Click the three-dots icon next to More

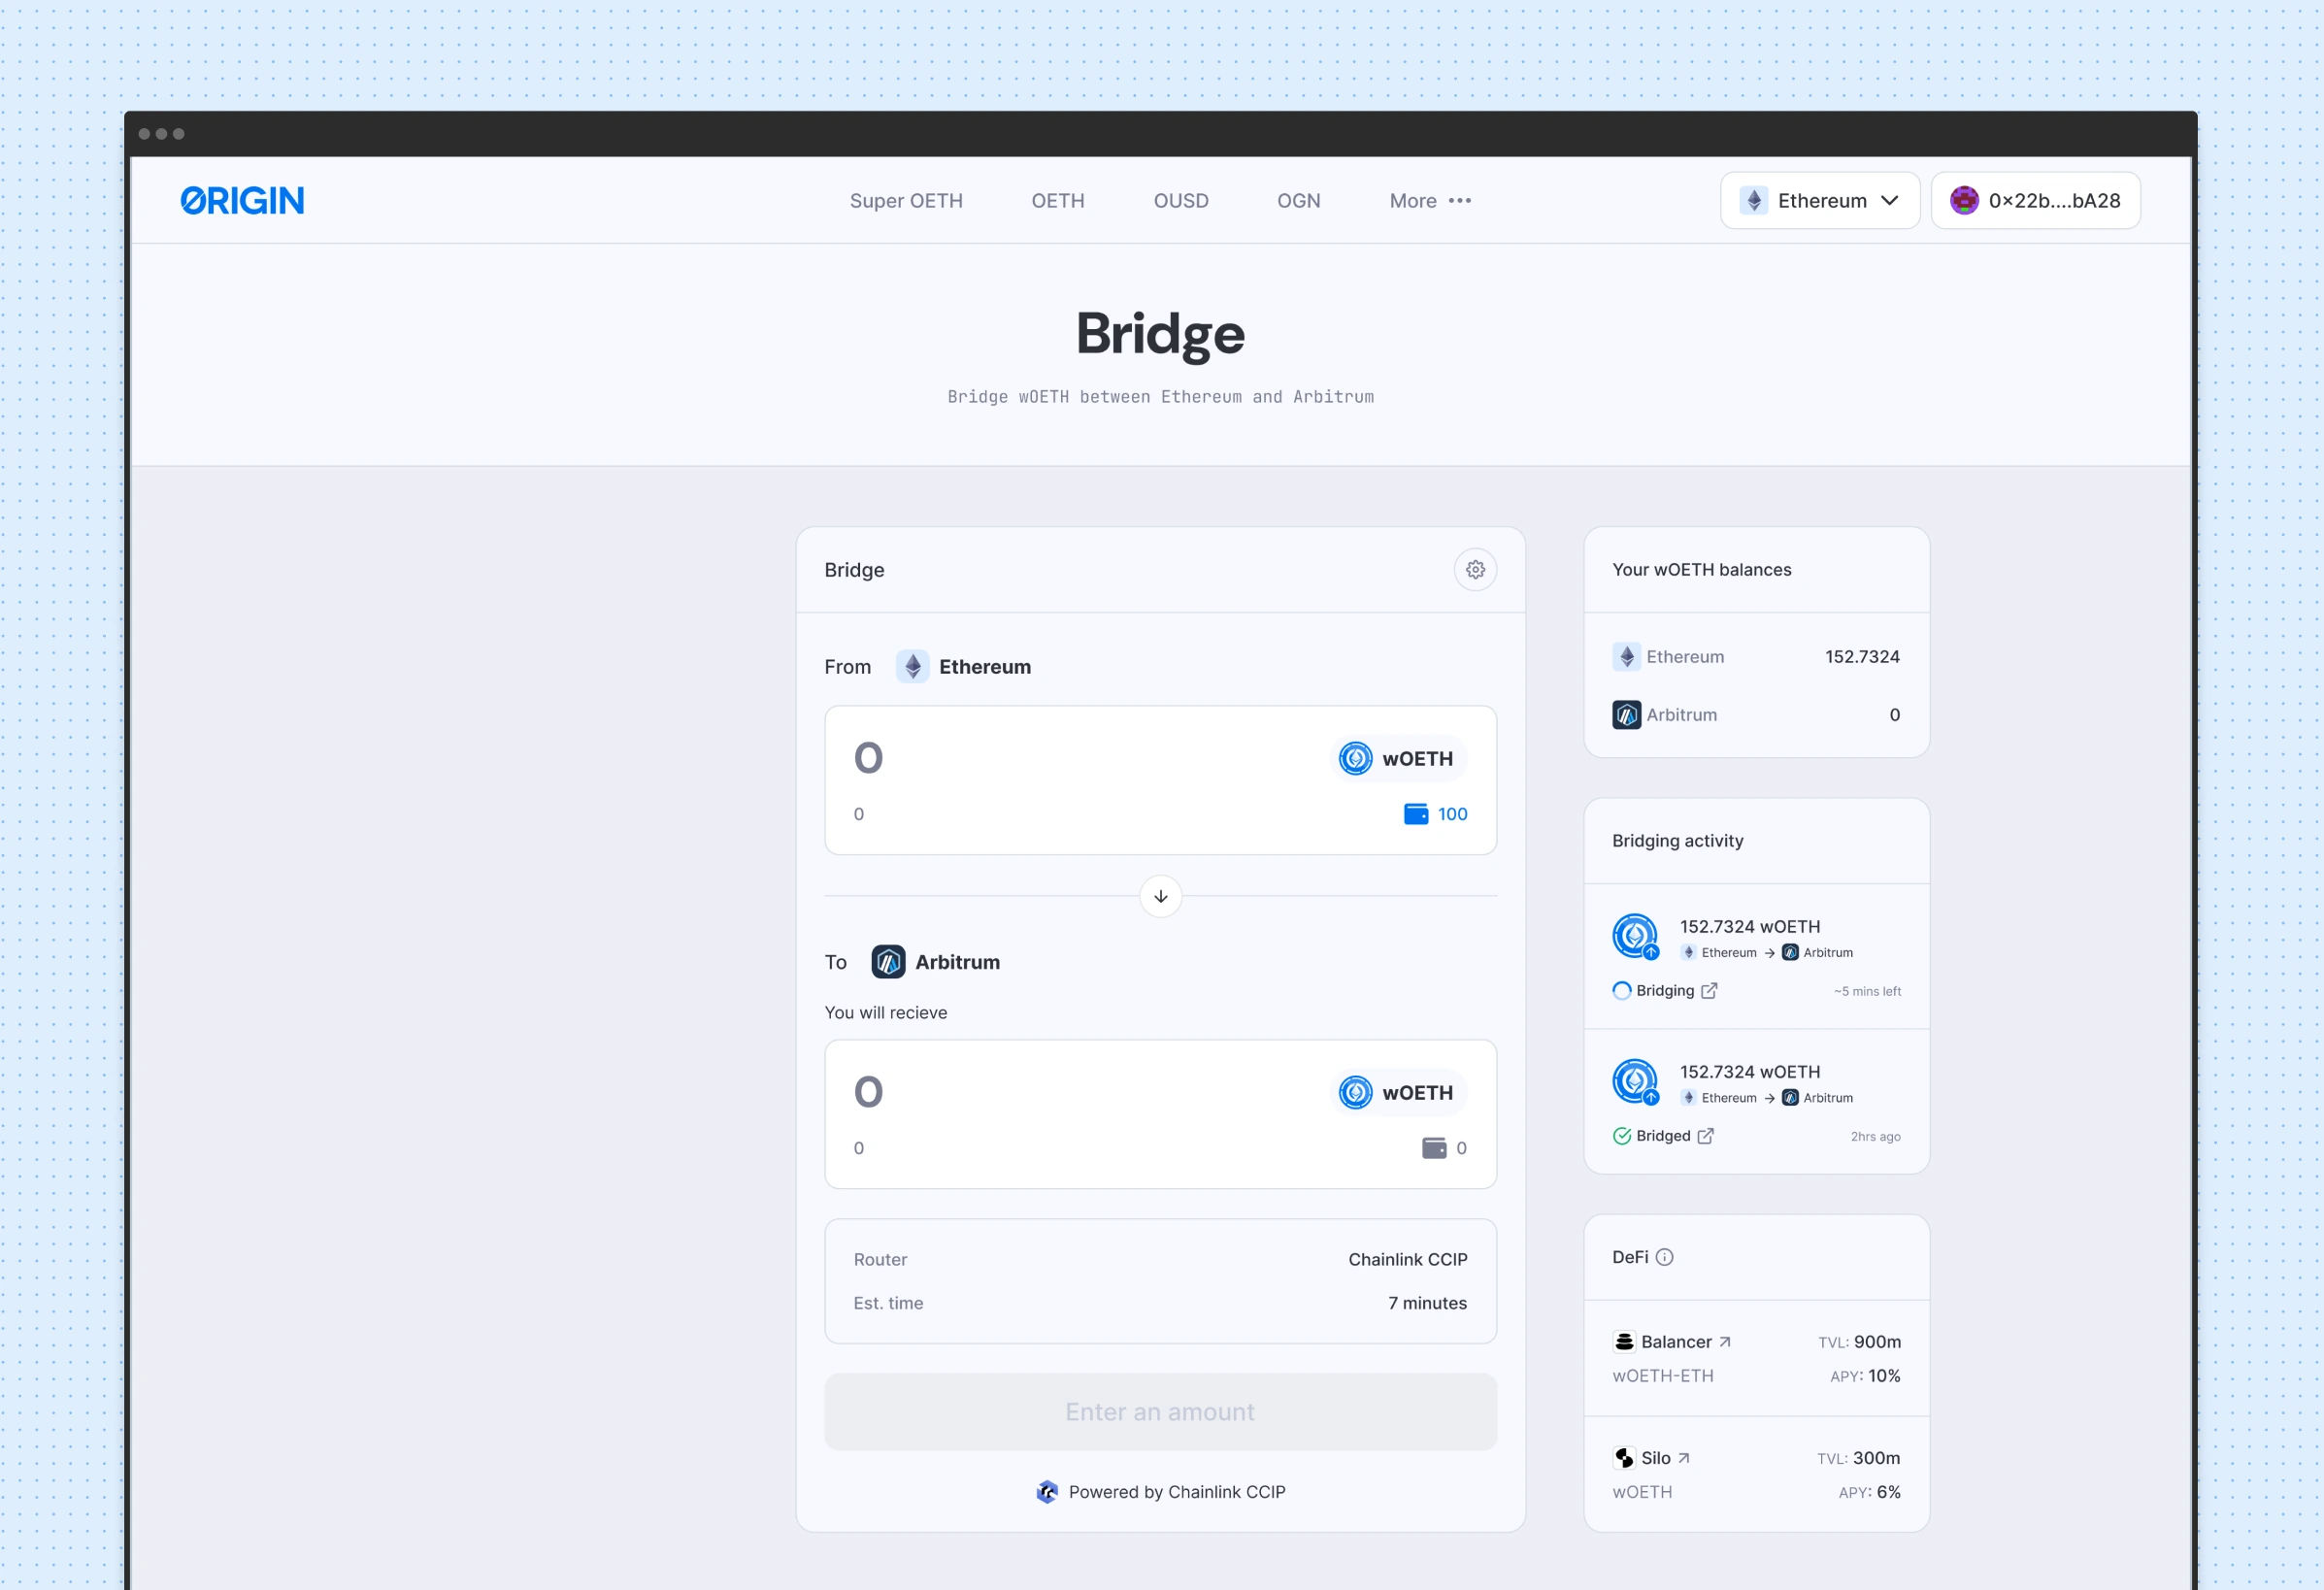click(x=1460, y=201)
